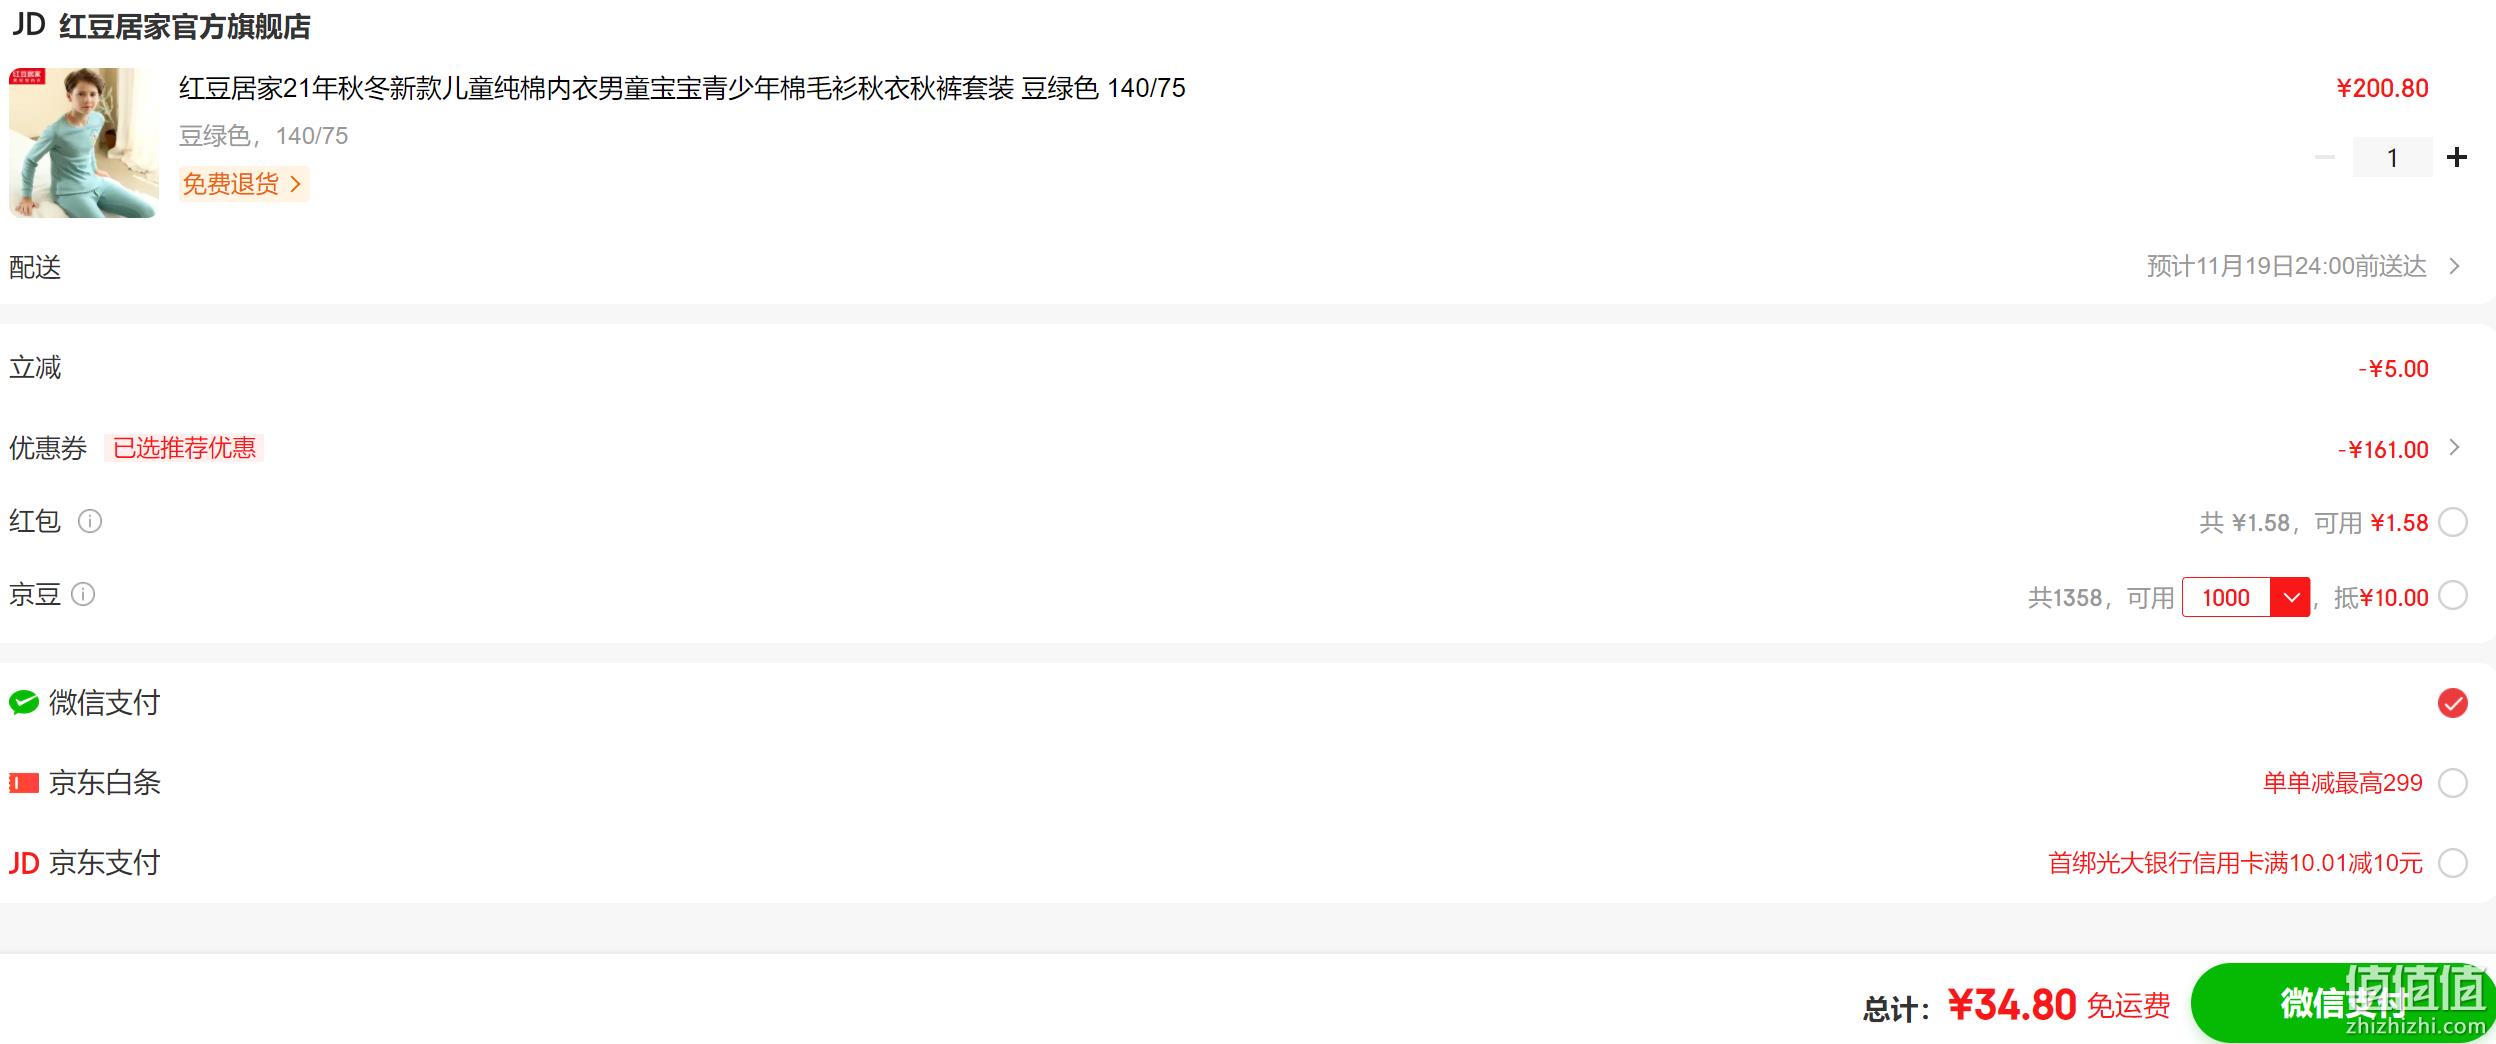The height and width of the screenshot is (1044, 2496).
Task: Click the red JD icon beside 京东支付
Action: (x=24, y=863)
